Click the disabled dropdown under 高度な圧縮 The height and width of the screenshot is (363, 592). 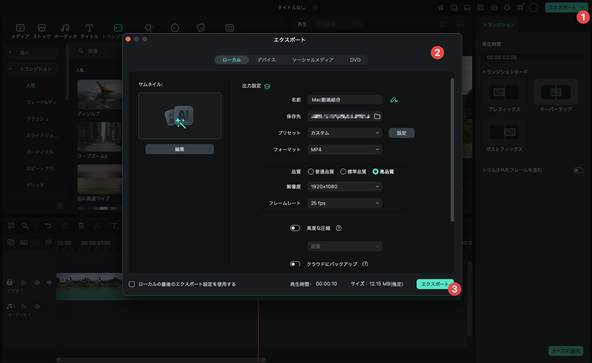tap(345, 246)
